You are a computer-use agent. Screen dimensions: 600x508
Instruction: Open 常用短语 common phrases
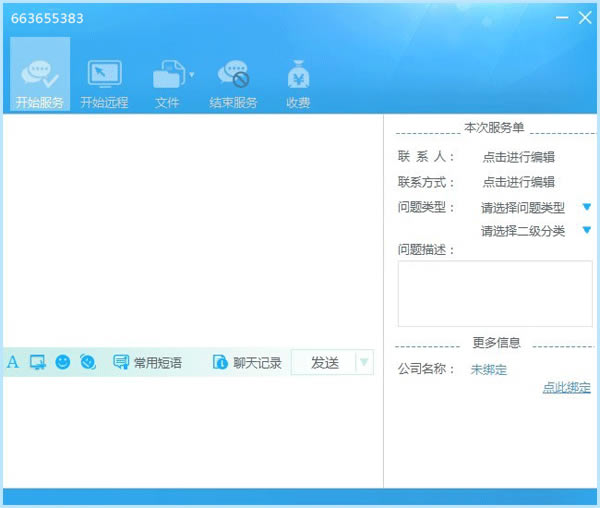(x=147, y=362)
